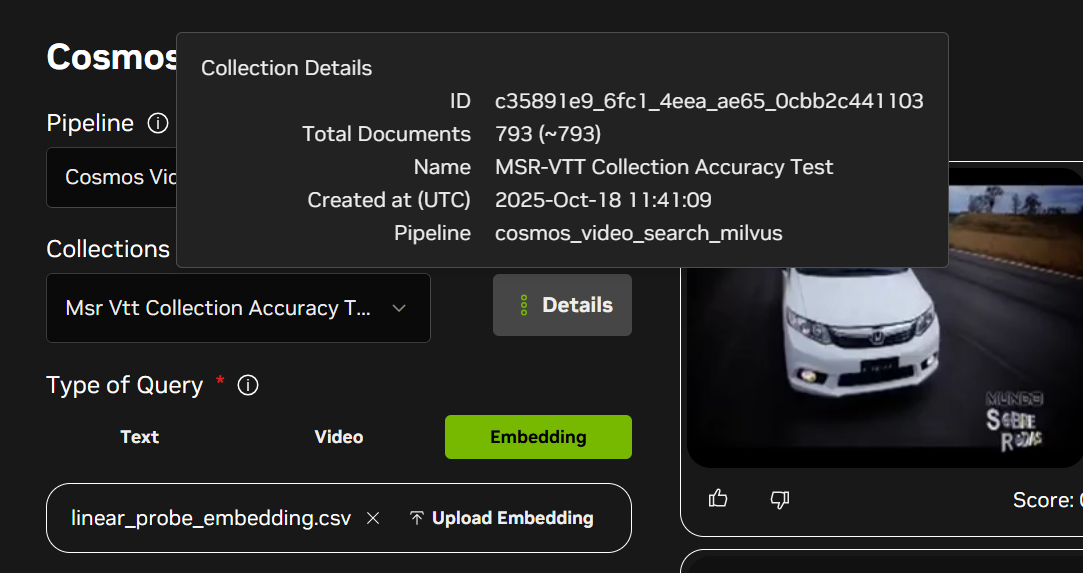Click cosmos_video_search_milvus in the details popup
The width and height of the screenshot is (1083, 573).
[638, 233]
